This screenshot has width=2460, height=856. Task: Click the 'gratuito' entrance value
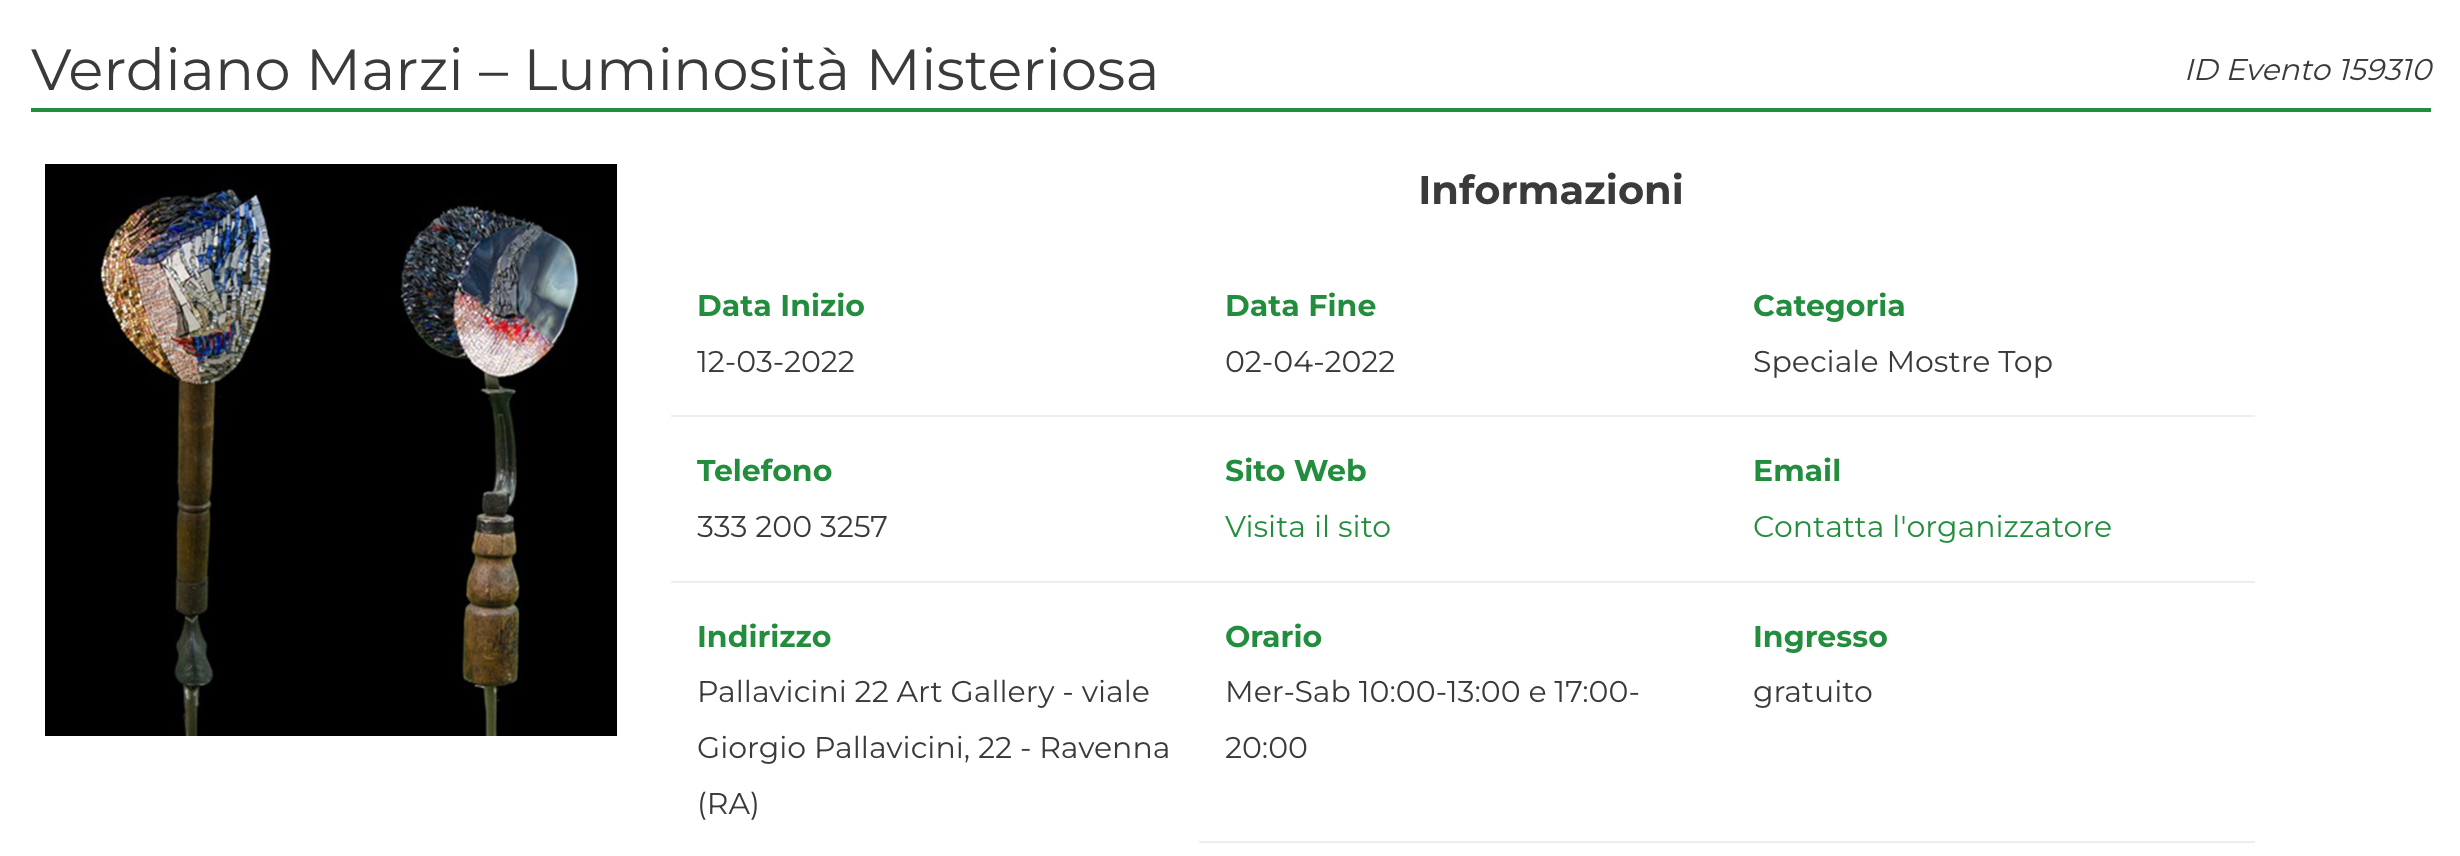pos(1812,693)
